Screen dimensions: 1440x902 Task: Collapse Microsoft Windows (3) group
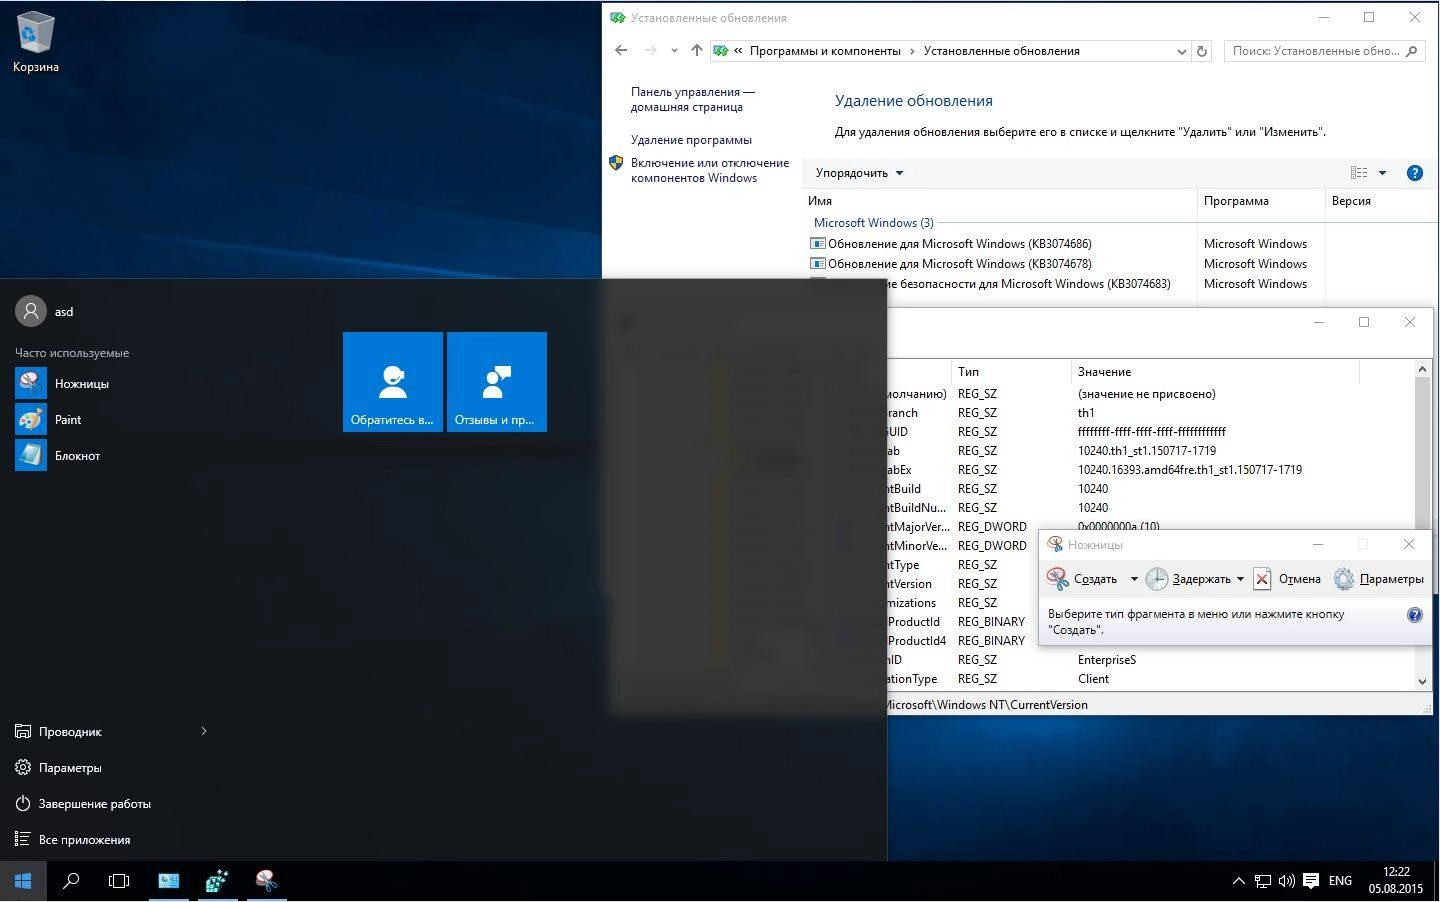coord(873,223)
